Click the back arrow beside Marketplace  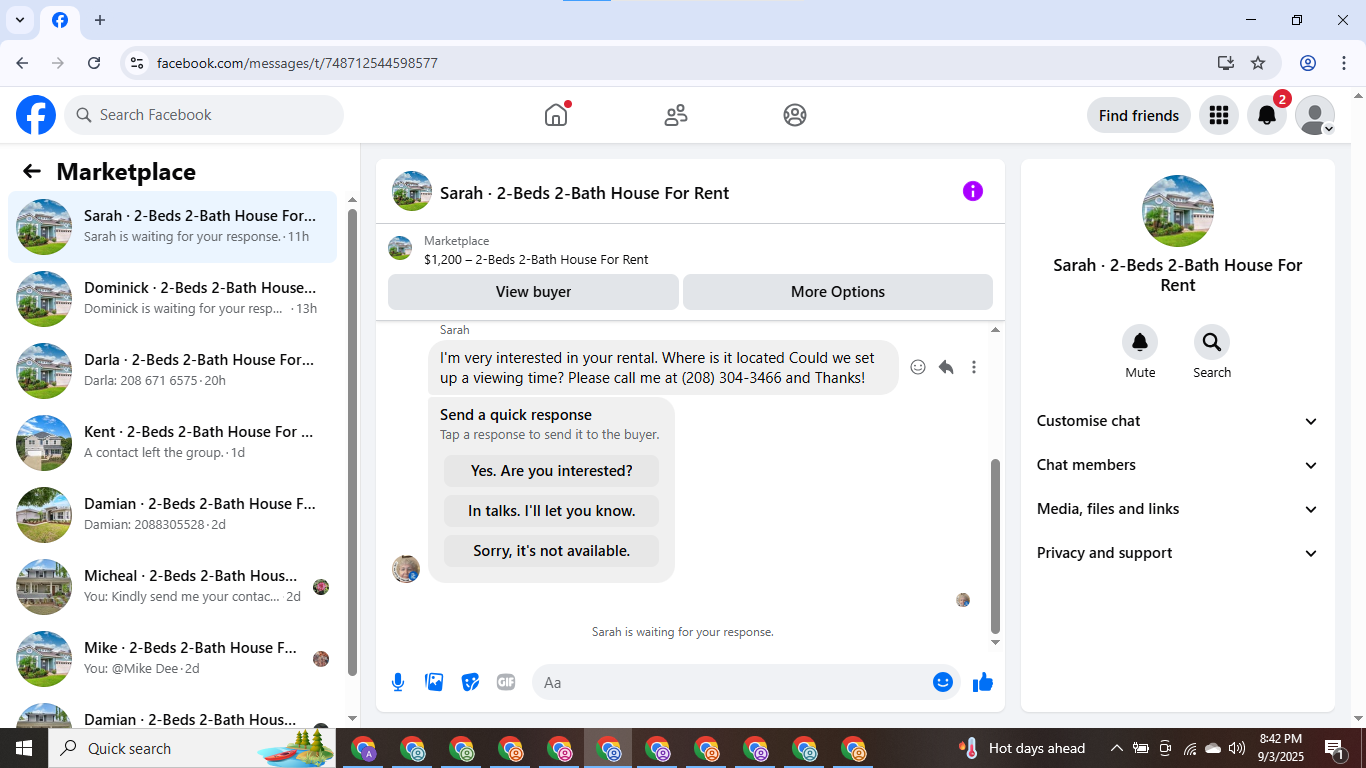tap(32, 172)
